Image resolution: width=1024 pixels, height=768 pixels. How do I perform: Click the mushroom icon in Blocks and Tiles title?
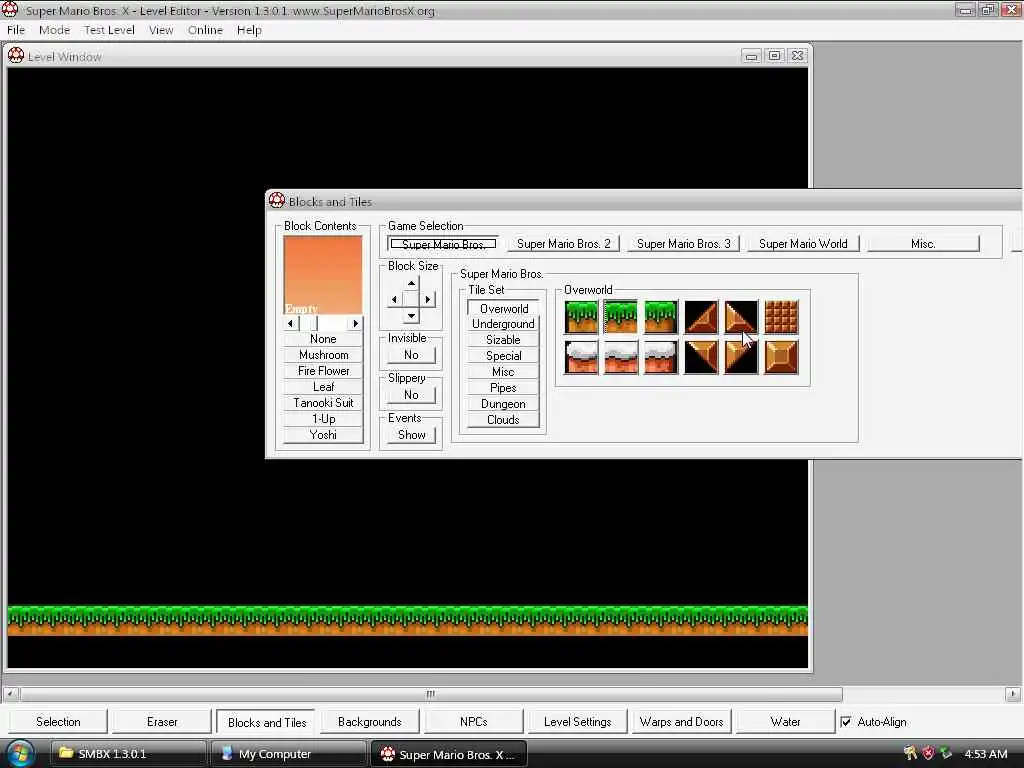pyautogui.click(x=277, y=200)
